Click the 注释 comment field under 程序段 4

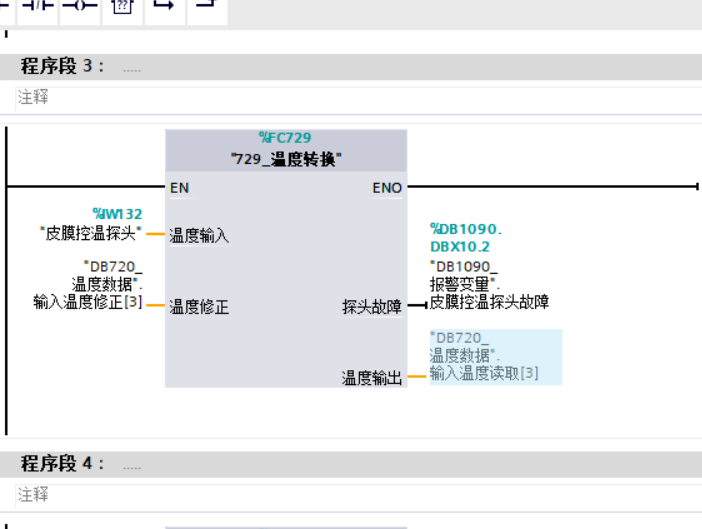[33, 495]
